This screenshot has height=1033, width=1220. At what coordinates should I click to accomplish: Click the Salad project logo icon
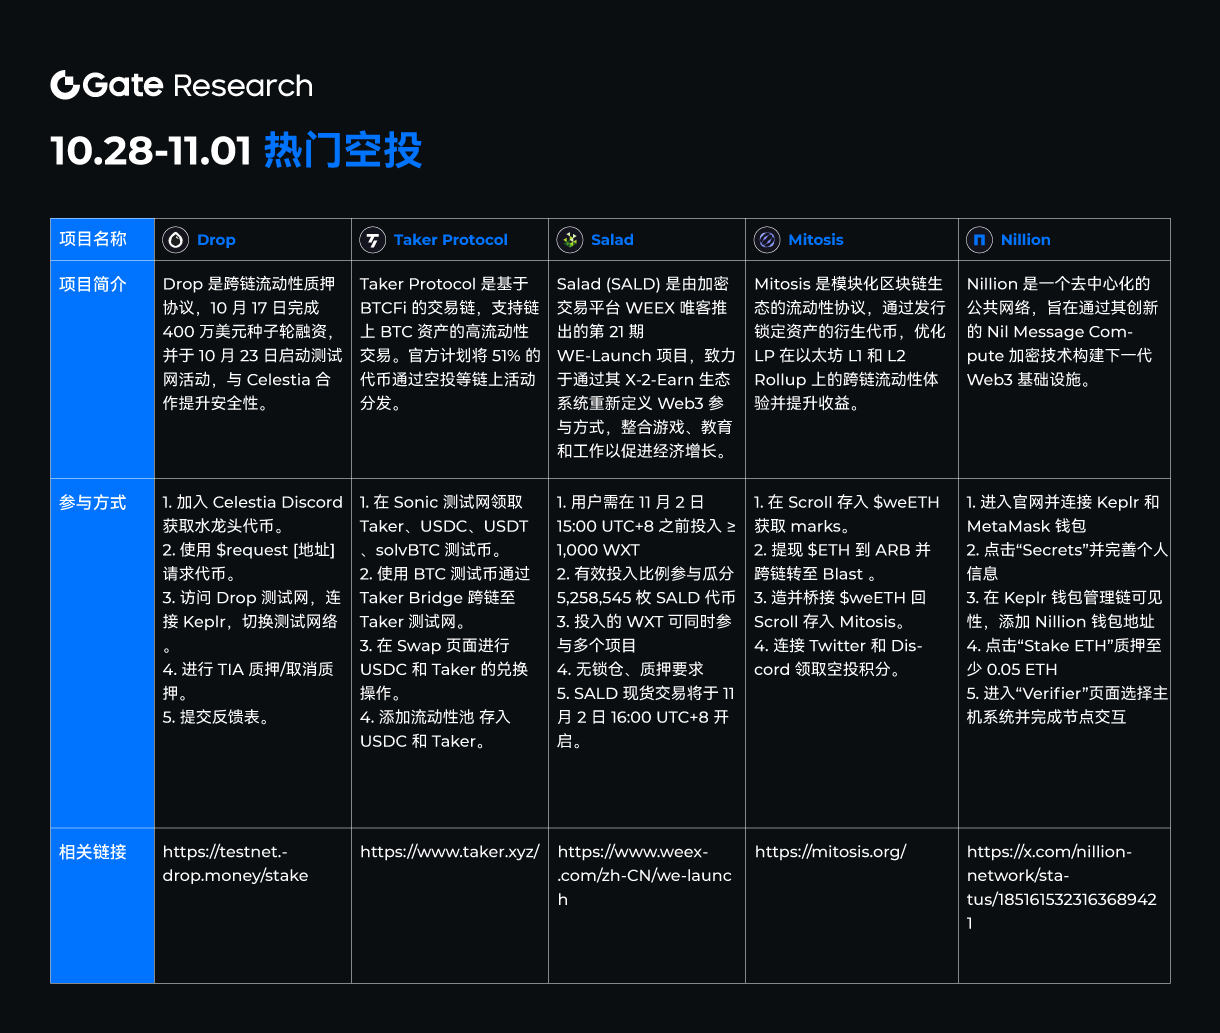point(569,239)
